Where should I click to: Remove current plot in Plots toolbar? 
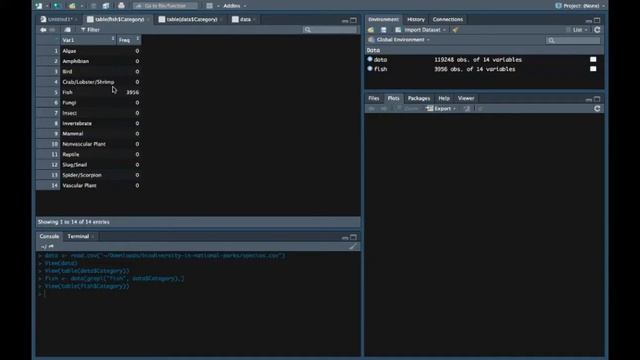click(x=467, y=109)
